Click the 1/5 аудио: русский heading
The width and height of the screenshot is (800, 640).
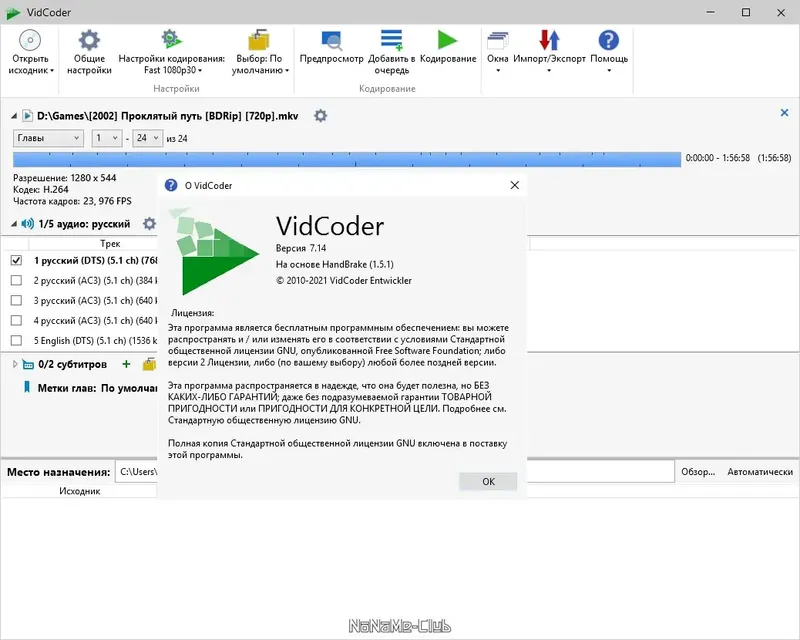tap(84, 224)
